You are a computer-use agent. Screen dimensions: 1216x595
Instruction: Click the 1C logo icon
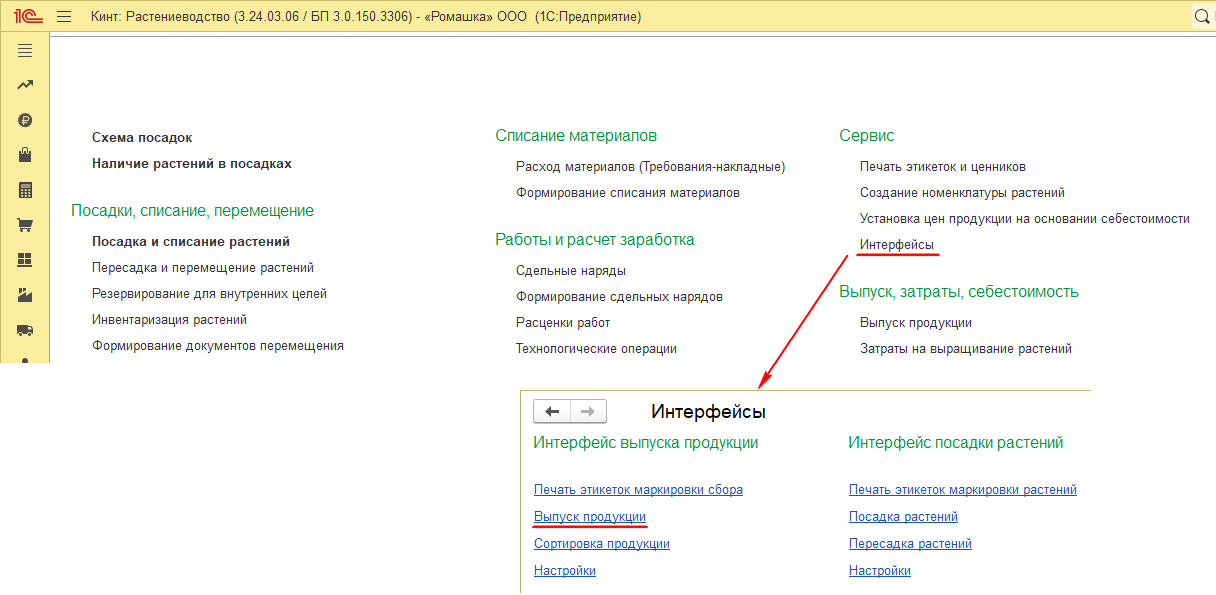pos(26,17)
